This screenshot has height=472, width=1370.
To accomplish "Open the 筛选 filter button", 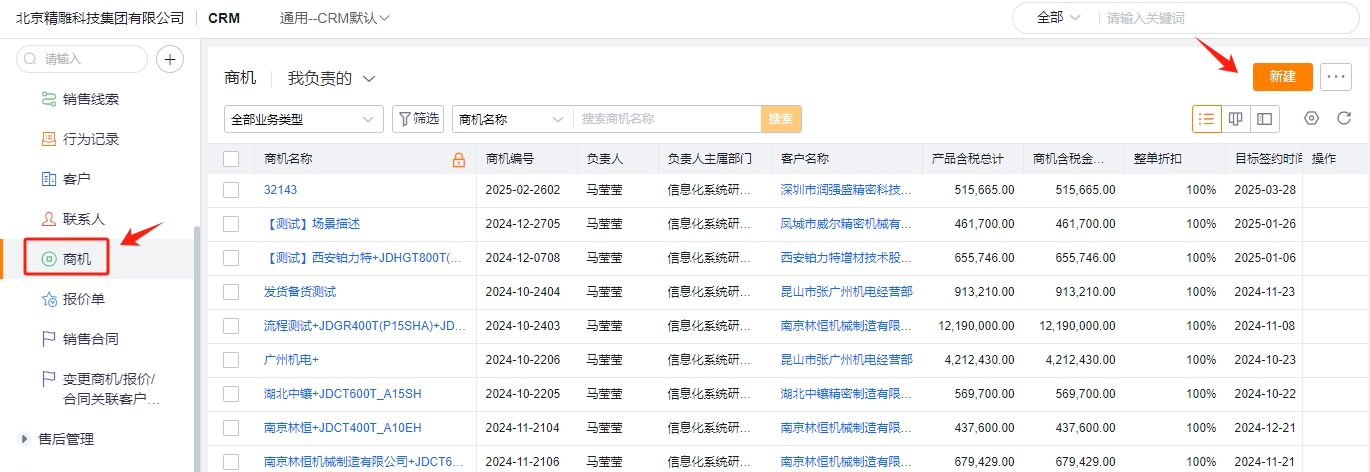I will (418, 119).
